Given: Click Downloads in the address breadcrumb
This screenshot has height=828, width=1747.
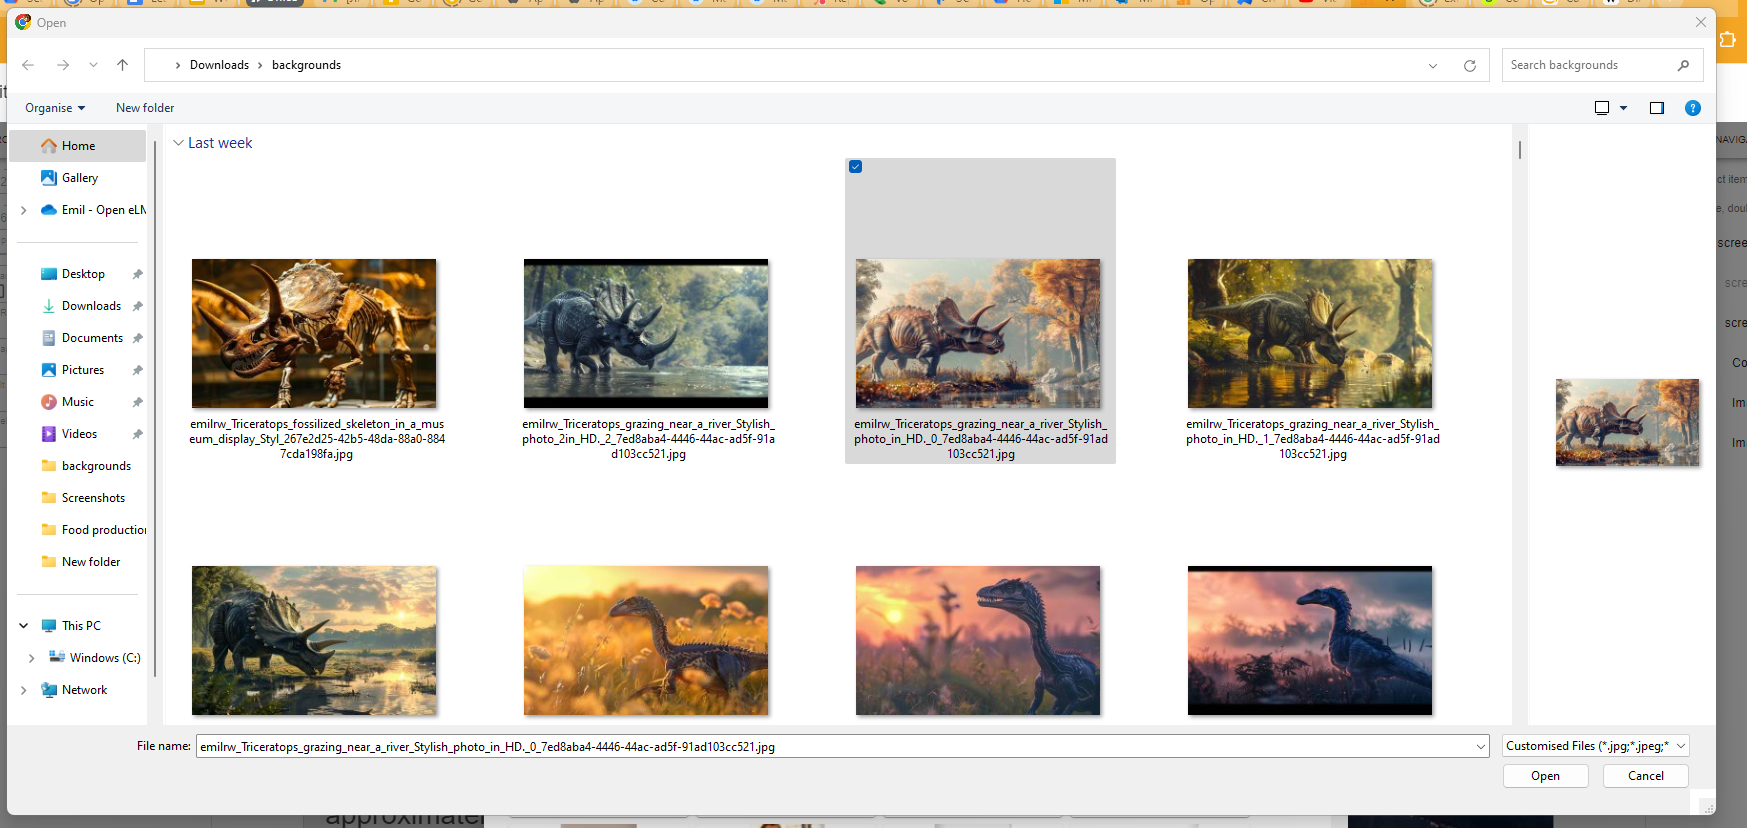Looking at the screenshot, I should point(219,65).
